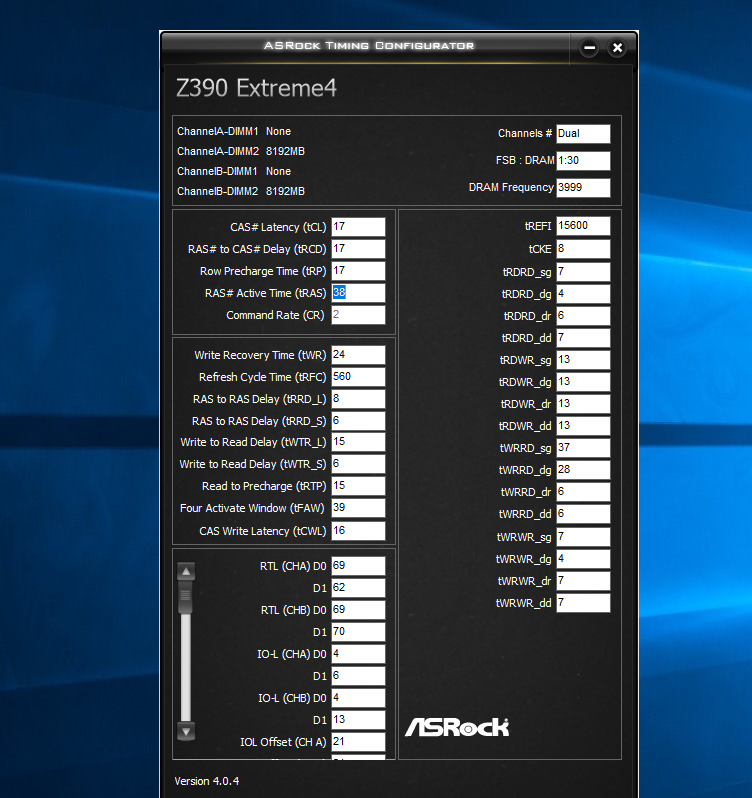Focus the tWTR_L value field
752x798 pixels.
coord(358,442)
